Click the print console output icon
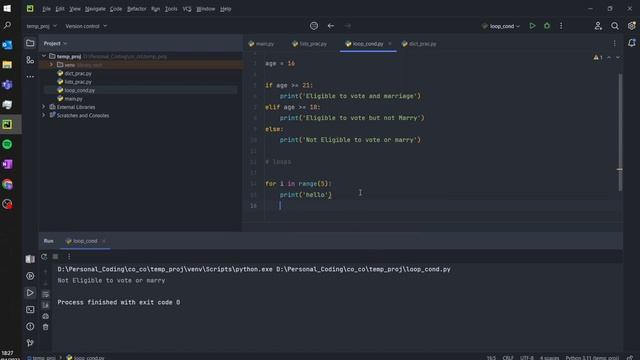 pos(45,316)
